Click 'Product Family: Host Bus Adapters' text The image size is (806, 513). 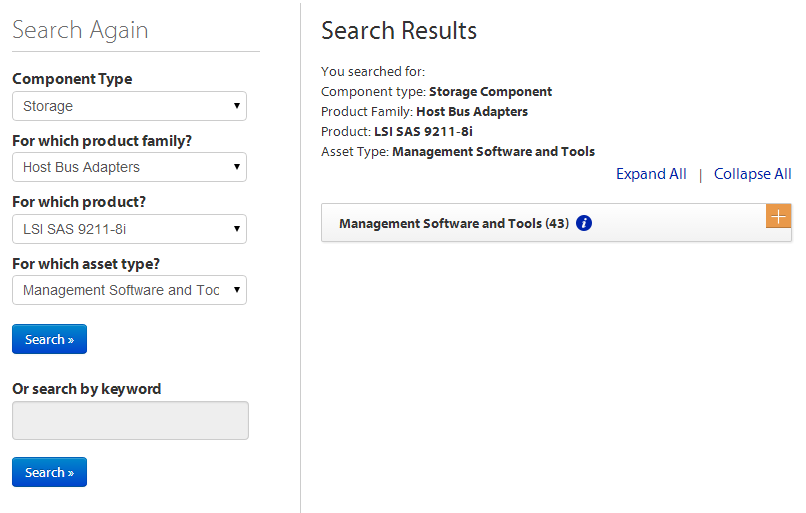(x=425, y=112)
